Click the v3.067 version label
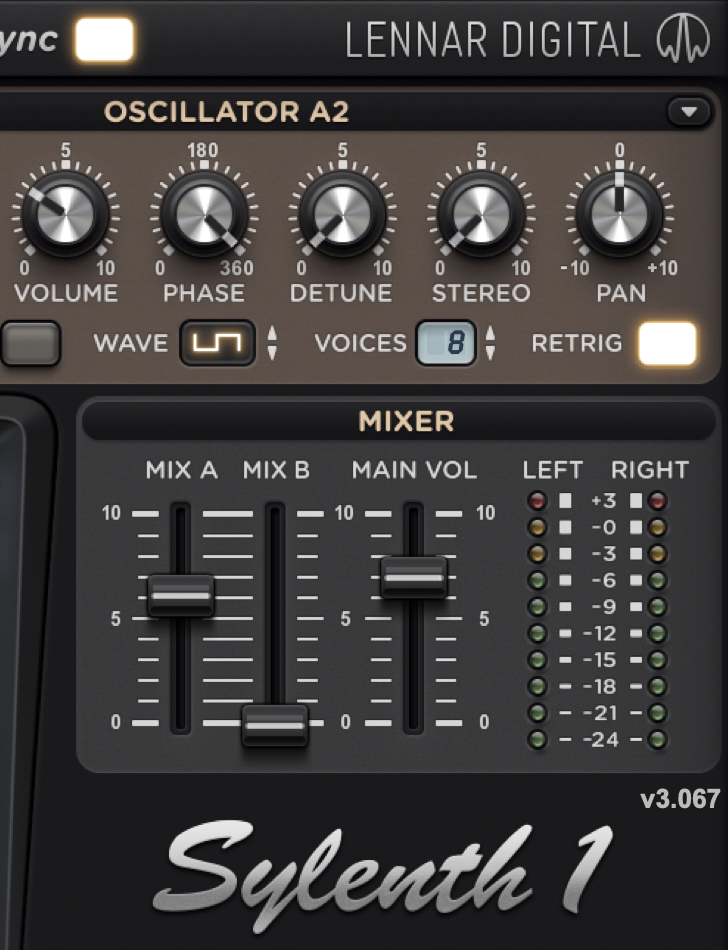Image resolution: width=728 pixels, height=950 pixels. (x=680, y=800)
